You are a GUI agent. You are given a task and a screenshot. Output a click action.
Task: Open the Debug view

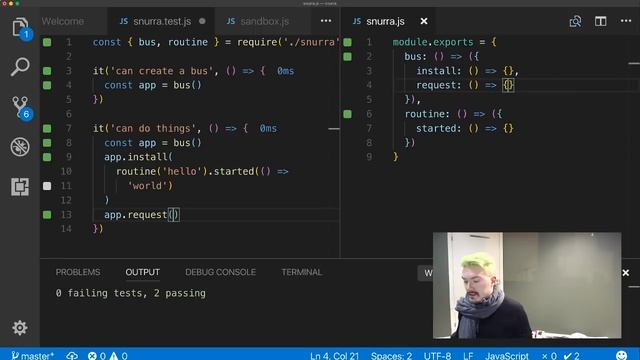(20, 147)
